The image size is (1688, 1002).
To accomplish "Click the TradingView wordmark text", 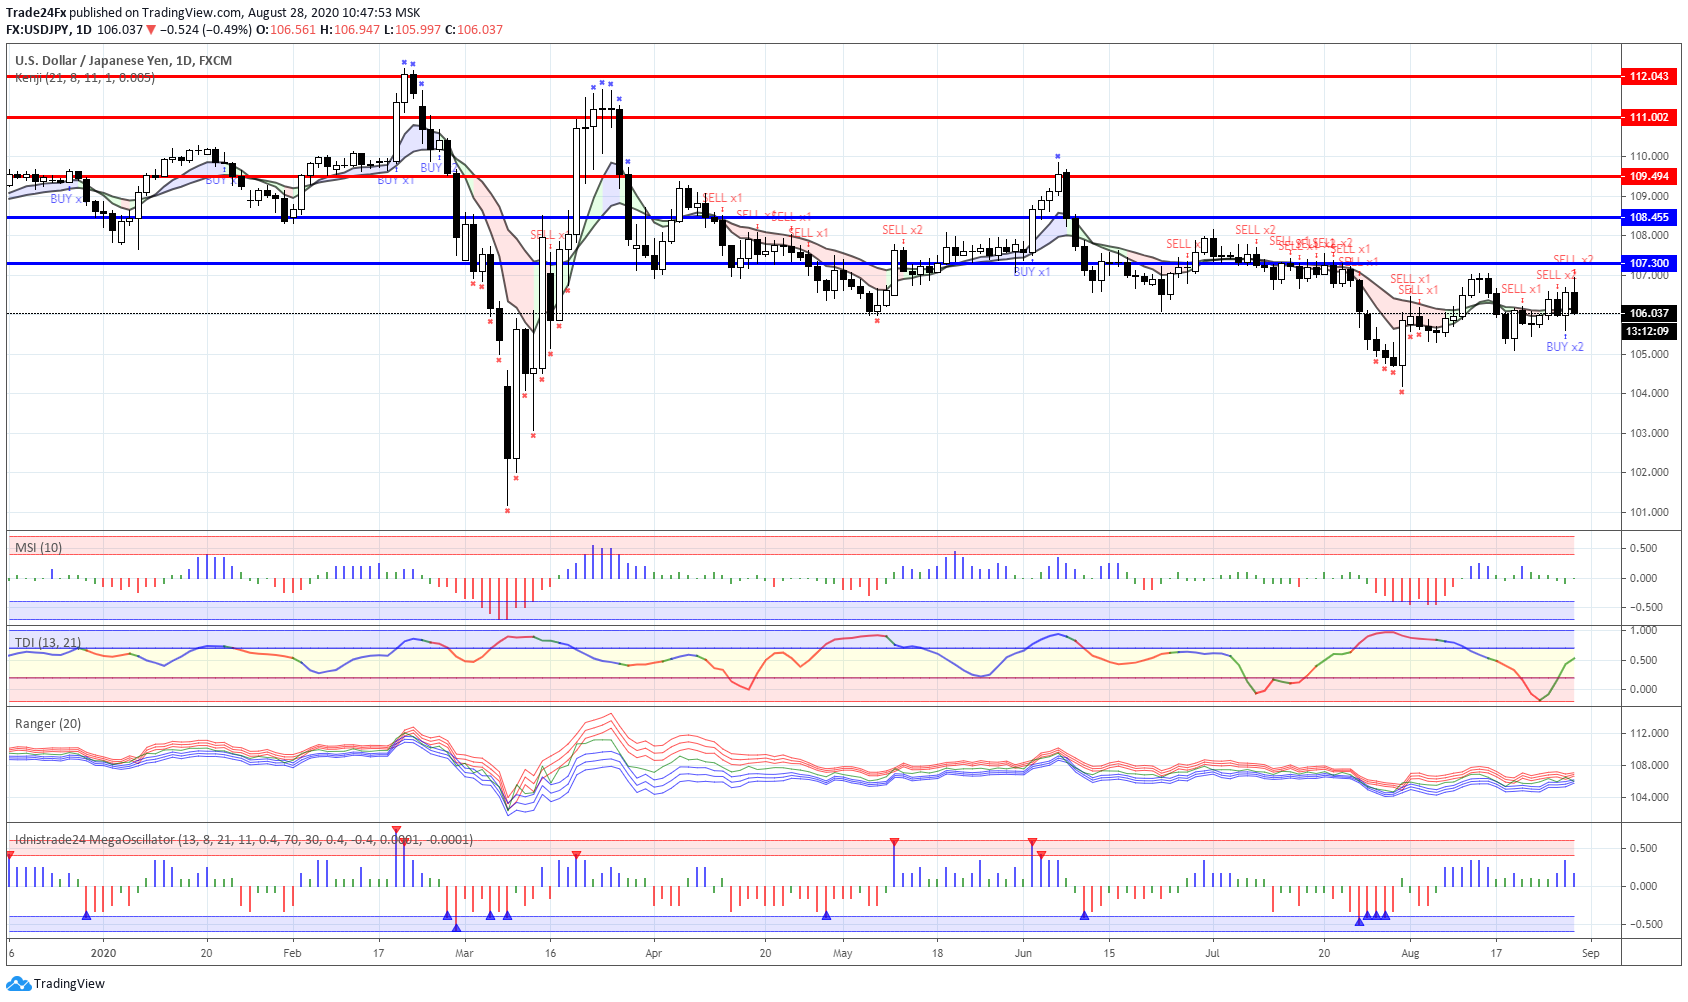I will pyautogui.click(x=69, y=984).
